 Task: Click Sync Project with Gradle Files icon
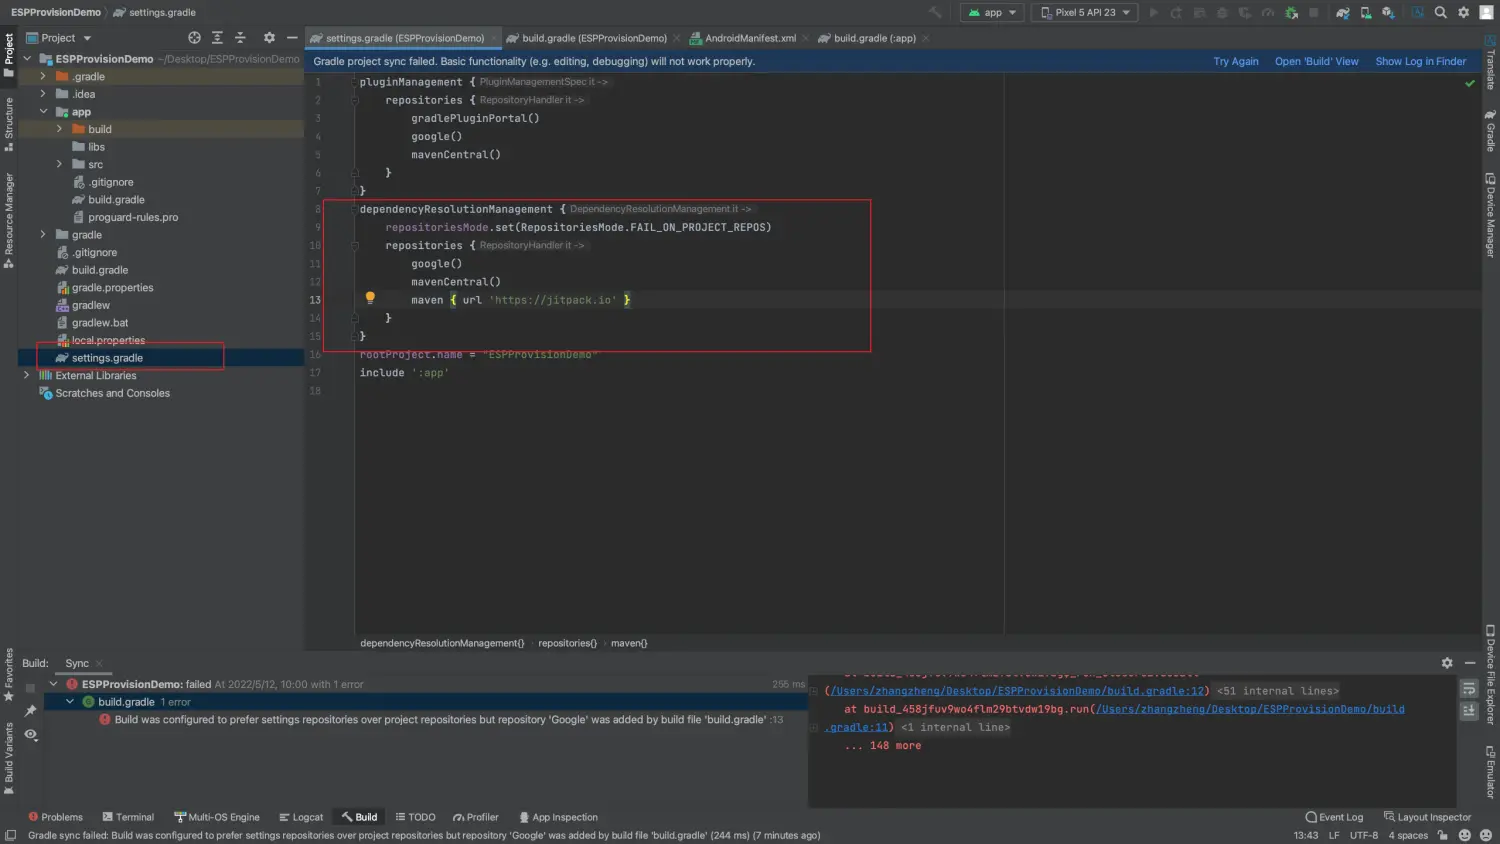1343,13
